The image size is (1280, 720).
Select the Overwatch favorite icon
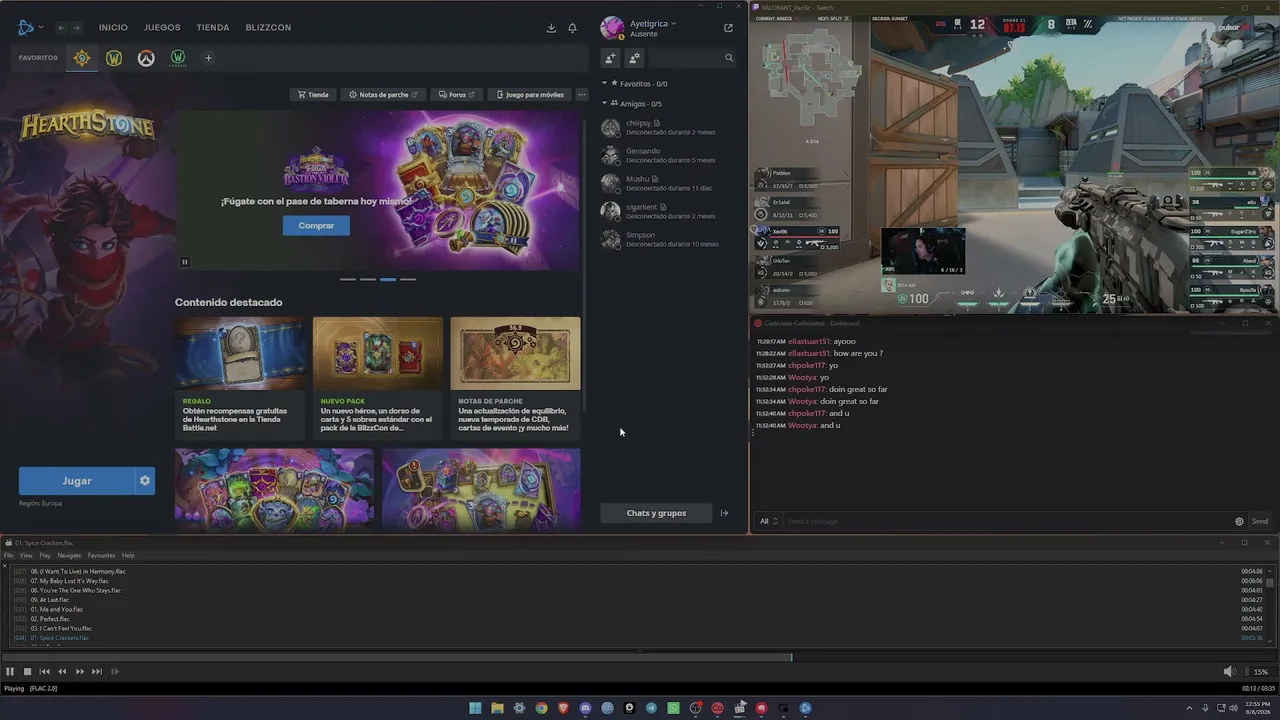(146, 58)
